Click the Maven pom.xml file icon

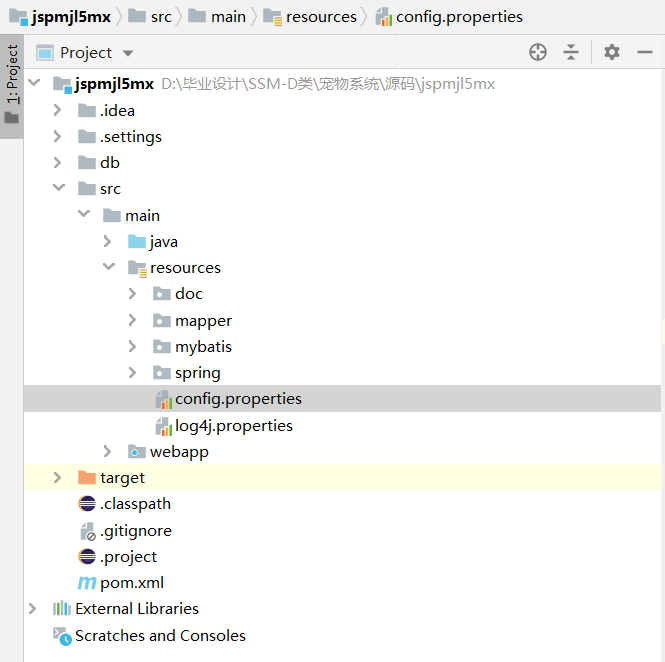click(x=87, y=583)
